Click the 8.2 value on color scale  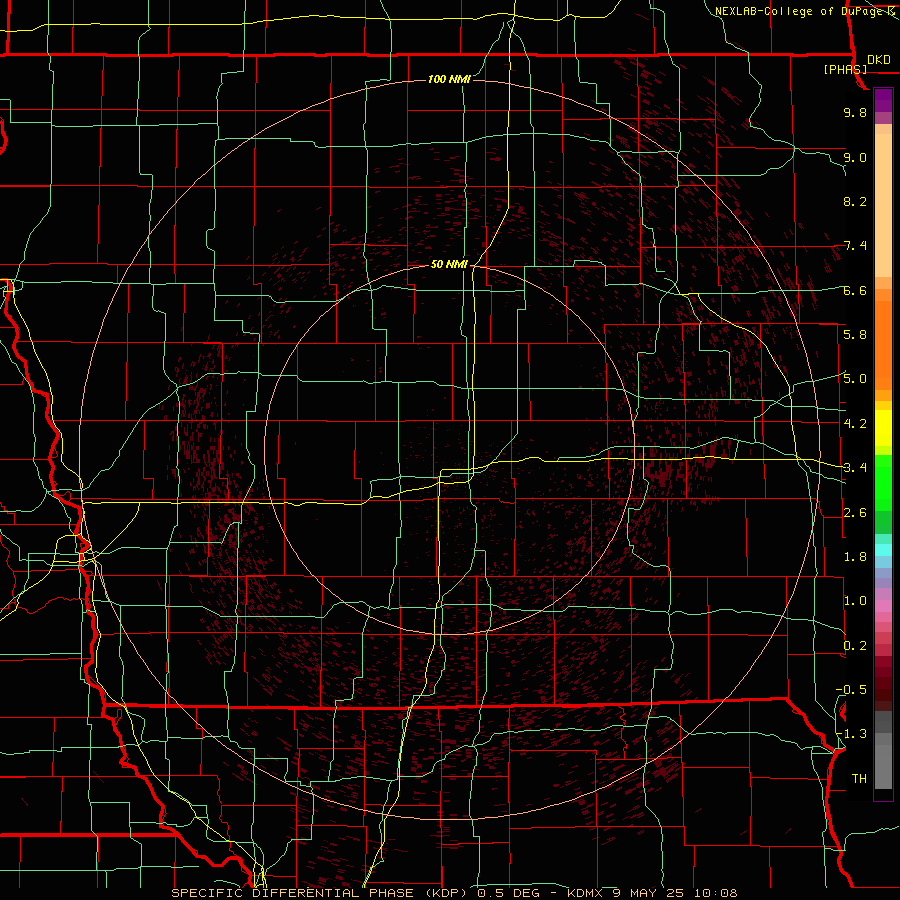point(855,201)
